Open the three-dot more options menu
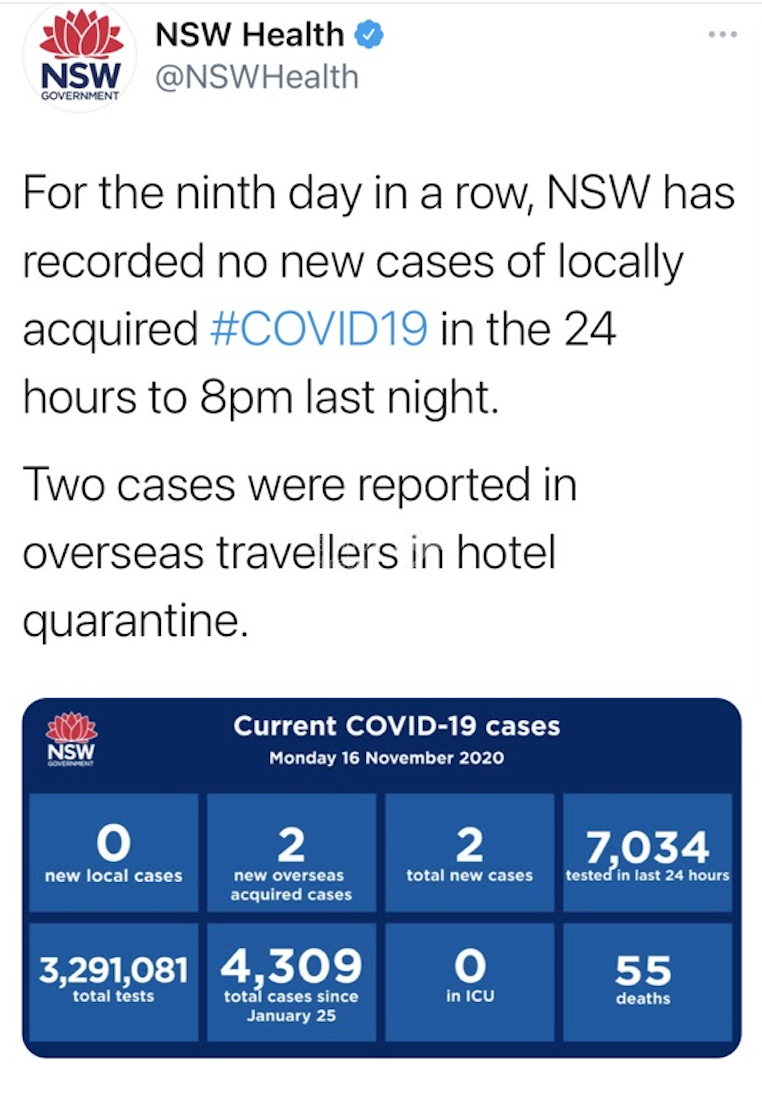The height and width of the screenshot is (1098, 762). pyautogui.click(x=723, y=34)
